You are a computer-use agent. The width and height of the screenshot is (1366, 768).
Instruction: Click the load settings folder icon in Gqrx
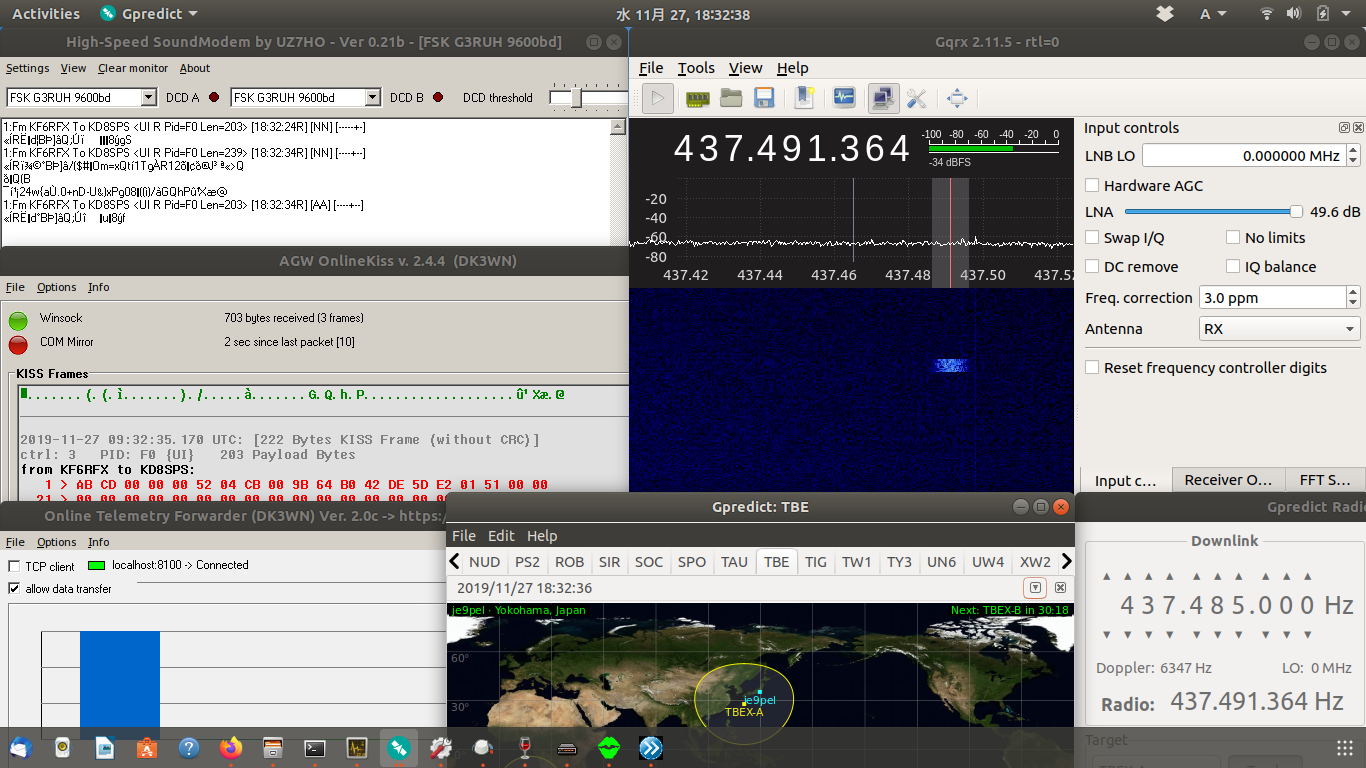(x=731, y=98)
